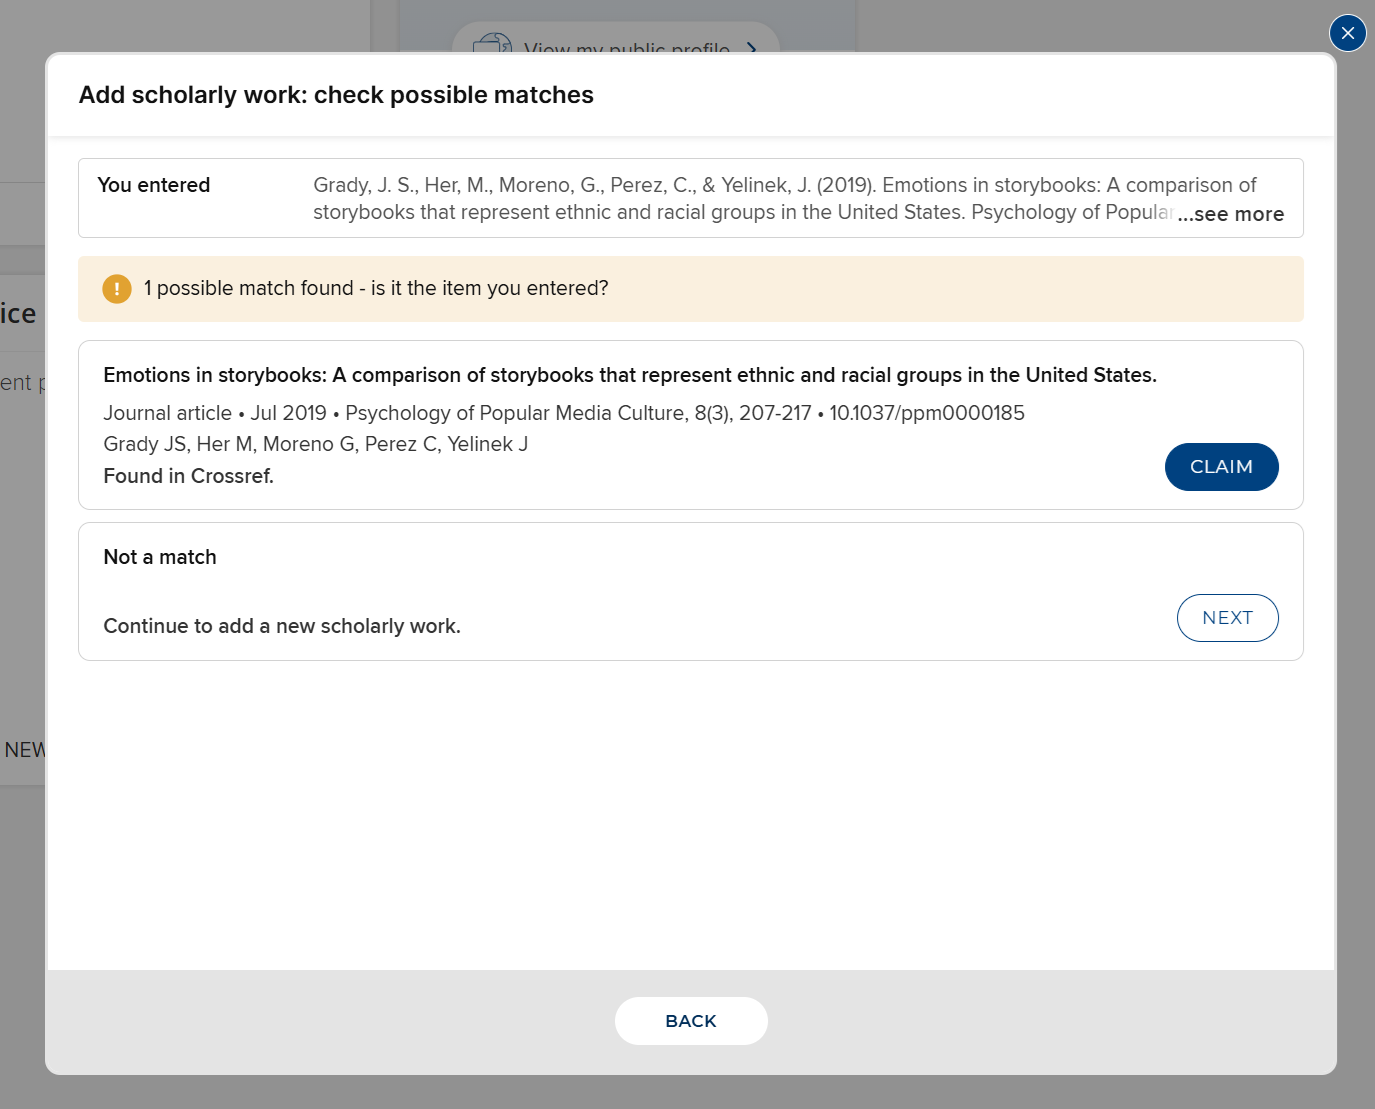The height and width of the screenshot is (1109, 1375).
Task: Click the dialog title Add scholarly work
Action: (x=336, y=95)
